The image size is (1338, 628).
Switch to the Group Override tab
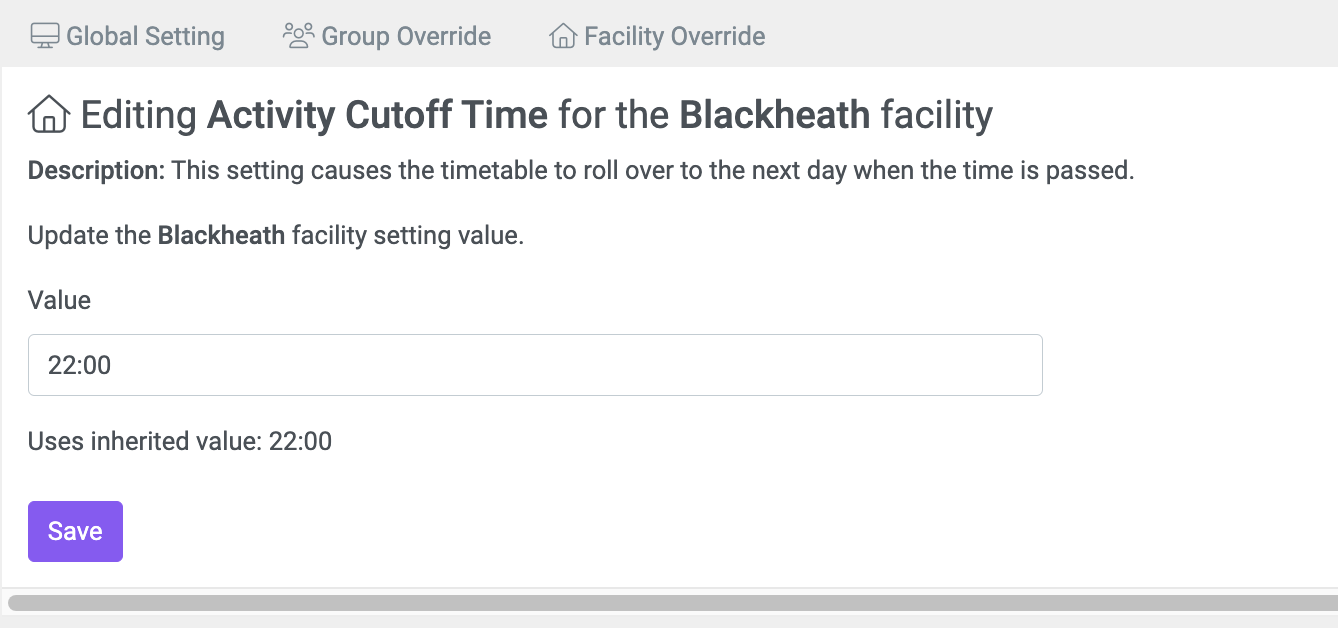(387, 37)
